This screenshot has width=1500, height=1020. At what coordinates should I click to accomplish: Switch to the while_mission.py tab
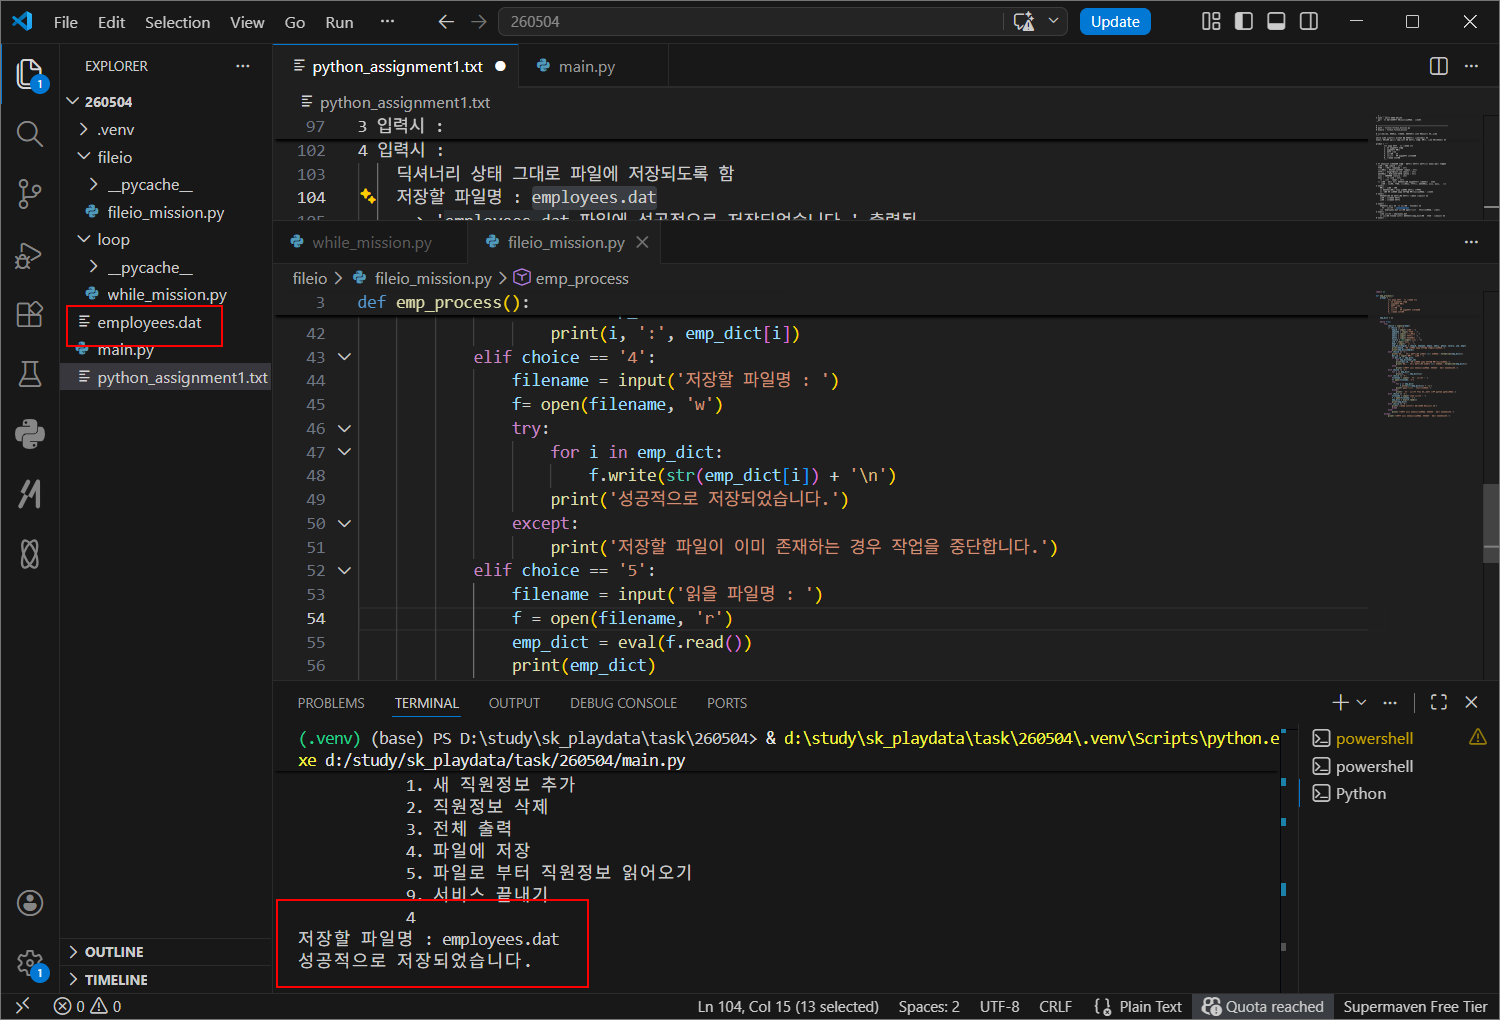click(x=370, y=242)
